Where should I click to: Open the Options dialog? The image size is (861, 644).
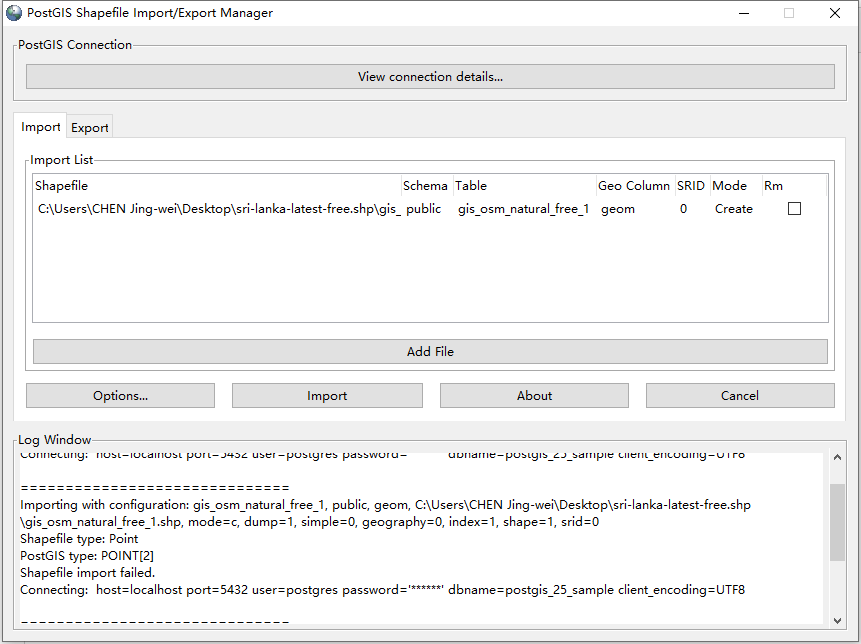[x=119, y=395]
